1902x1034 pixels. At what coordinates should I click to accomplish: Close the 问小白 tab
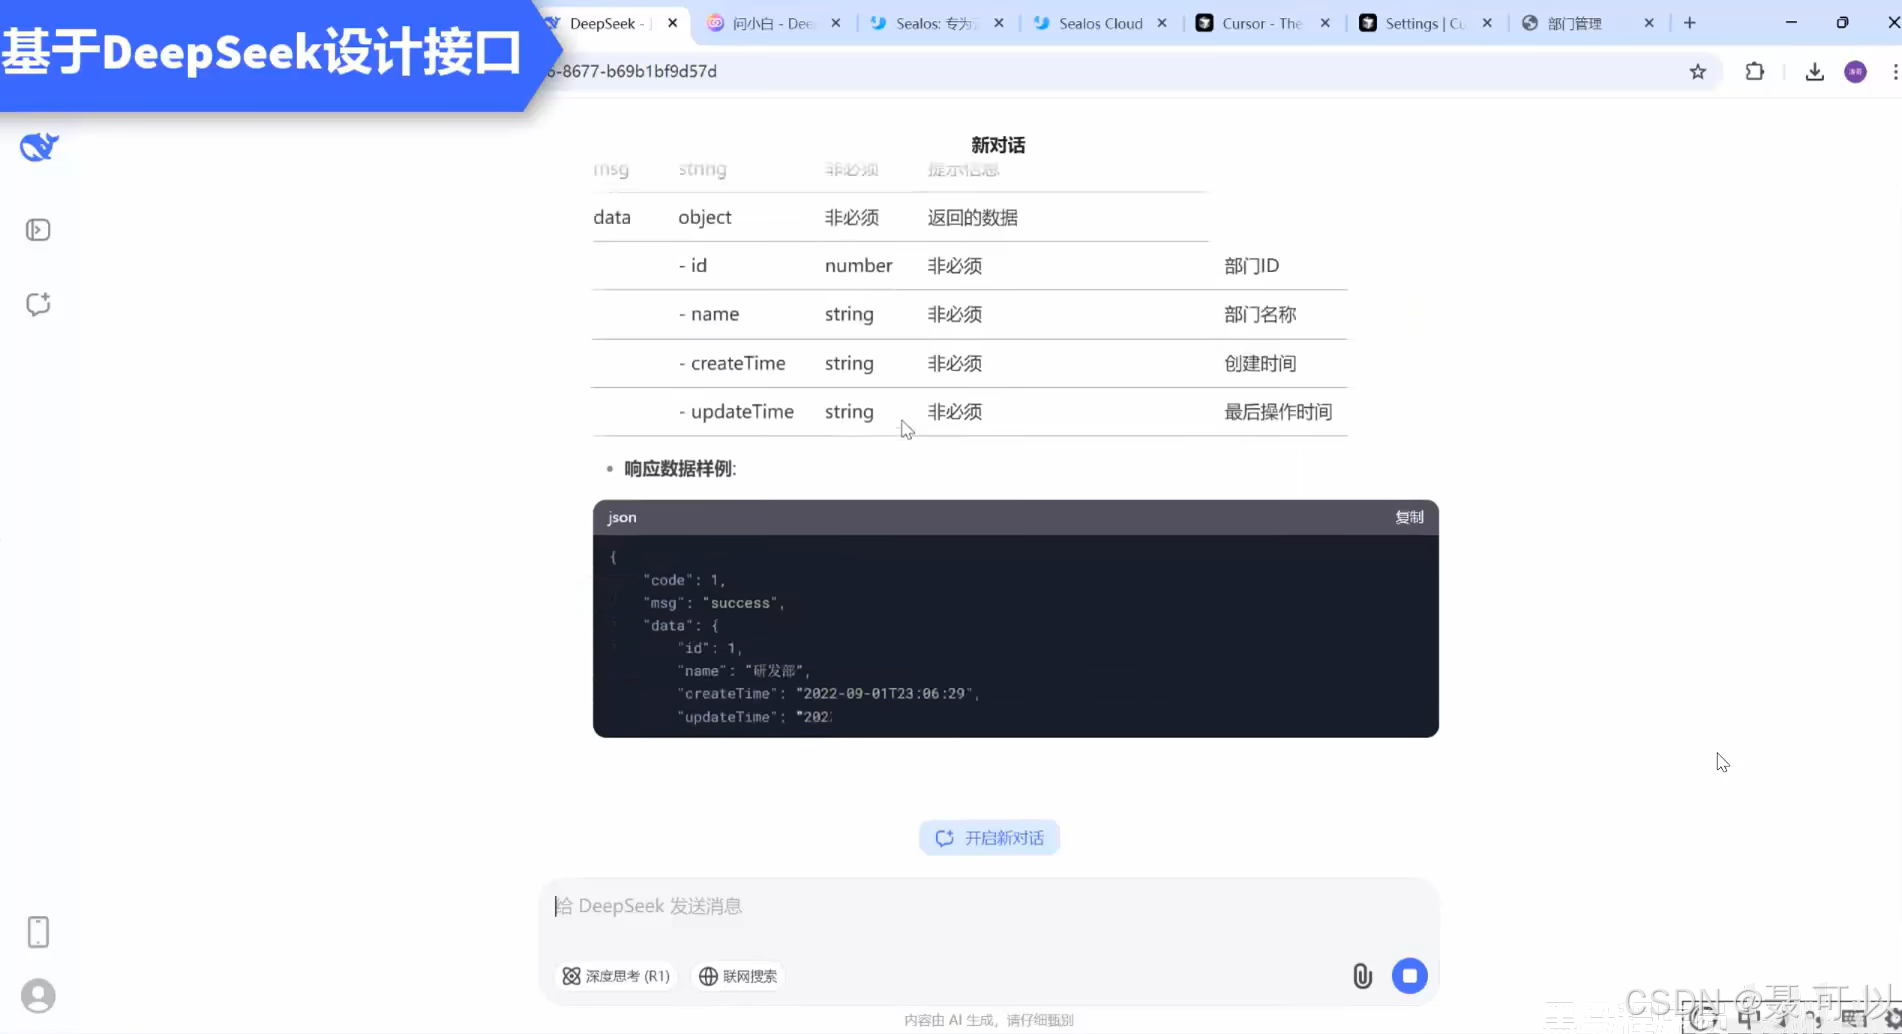tap(836, 23)
